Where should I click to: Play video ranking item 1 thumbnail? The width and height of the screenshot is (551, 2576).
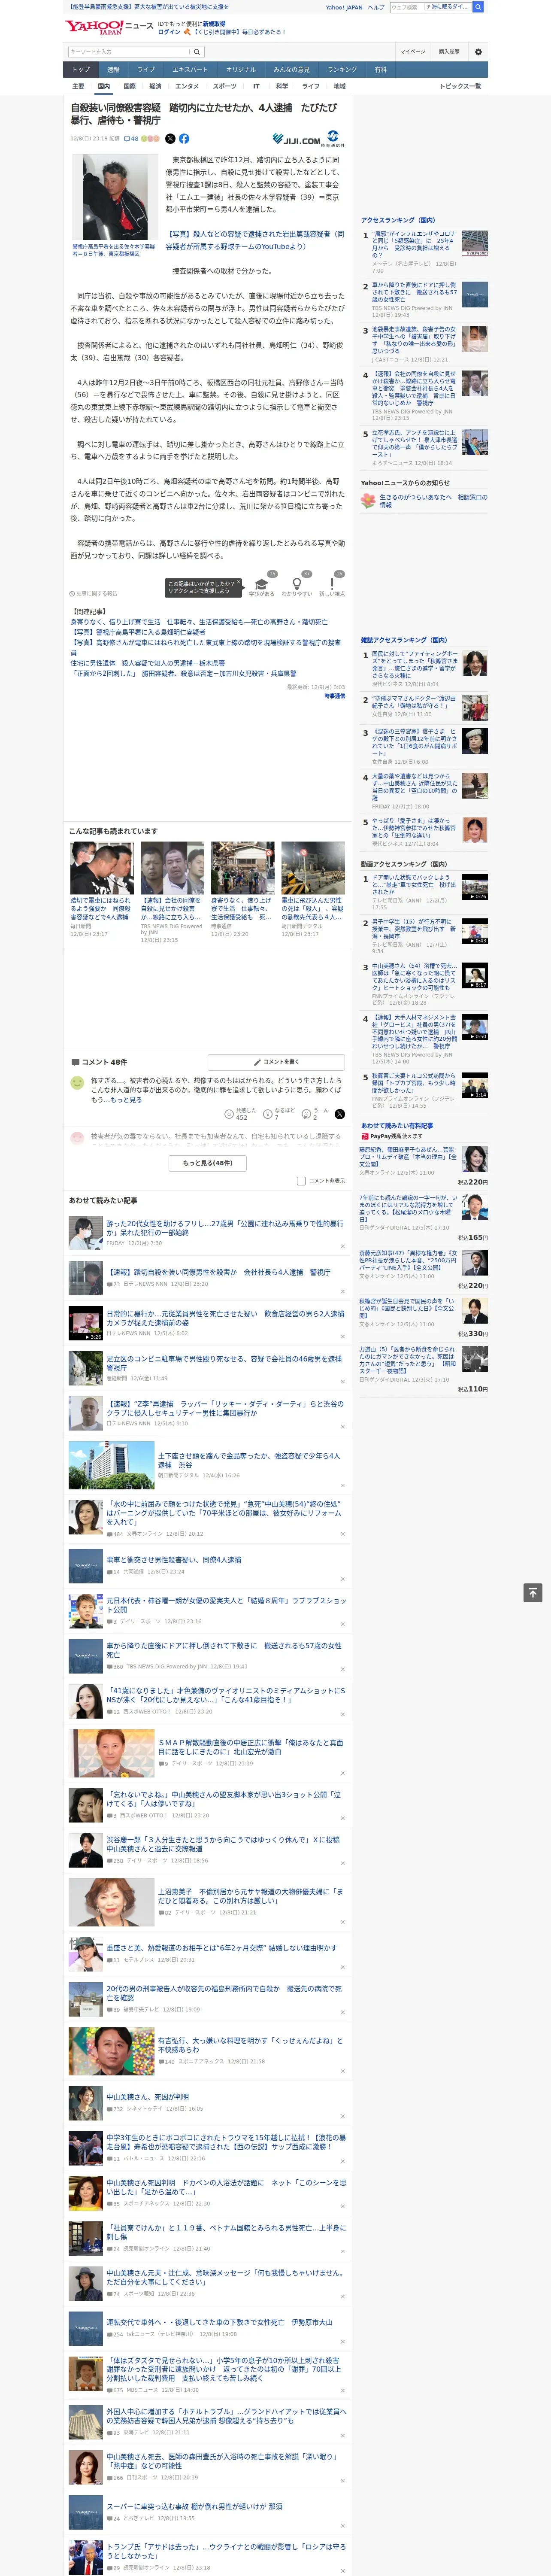(475, 887)
